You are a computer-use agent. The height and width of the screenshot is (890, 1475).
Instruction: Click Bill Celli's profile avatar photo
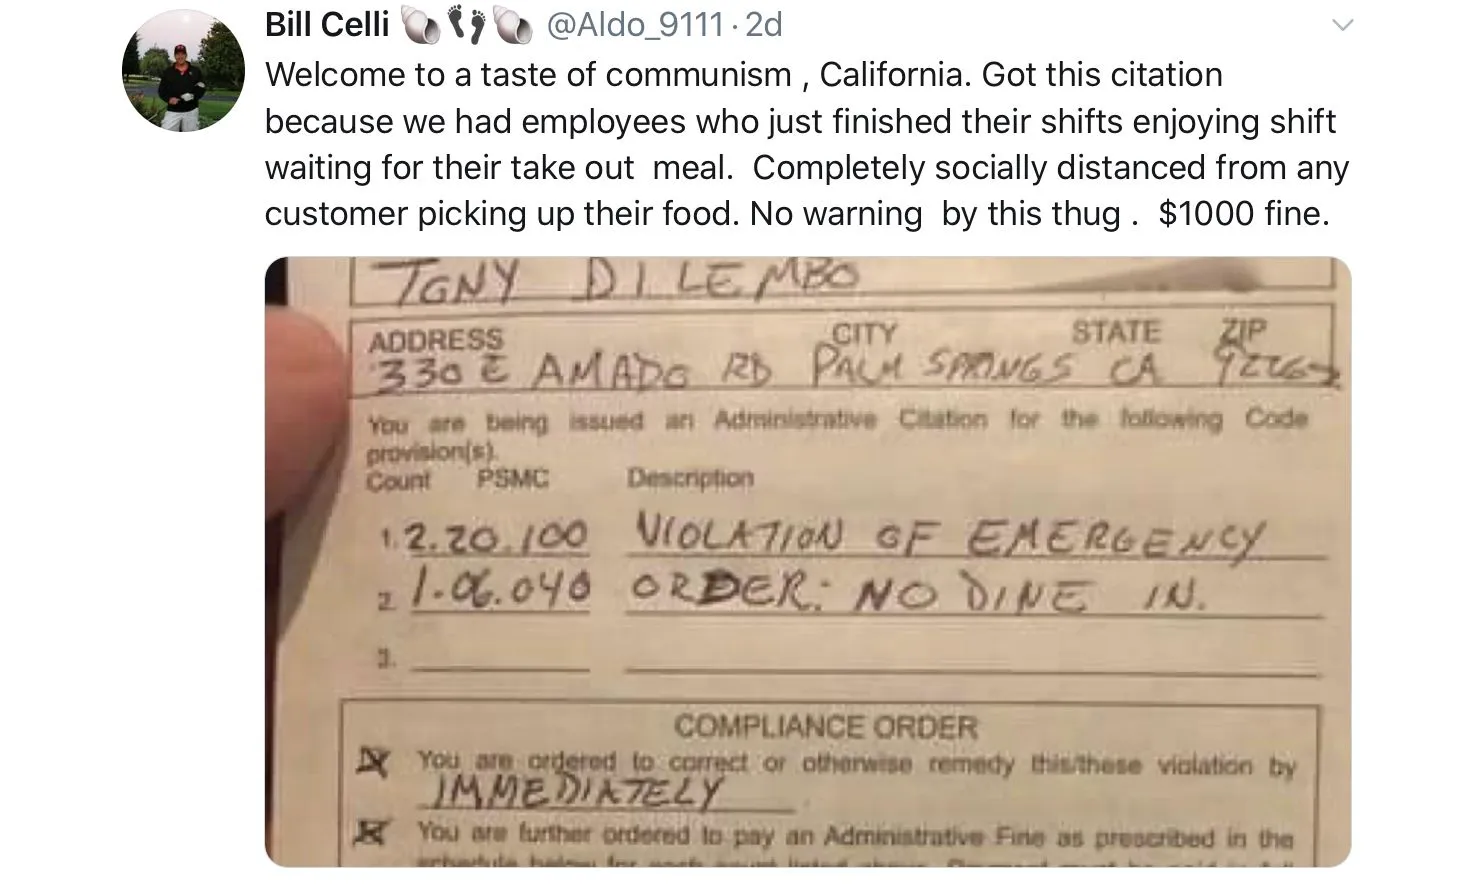pyautogui.click(x=183, y=71)
